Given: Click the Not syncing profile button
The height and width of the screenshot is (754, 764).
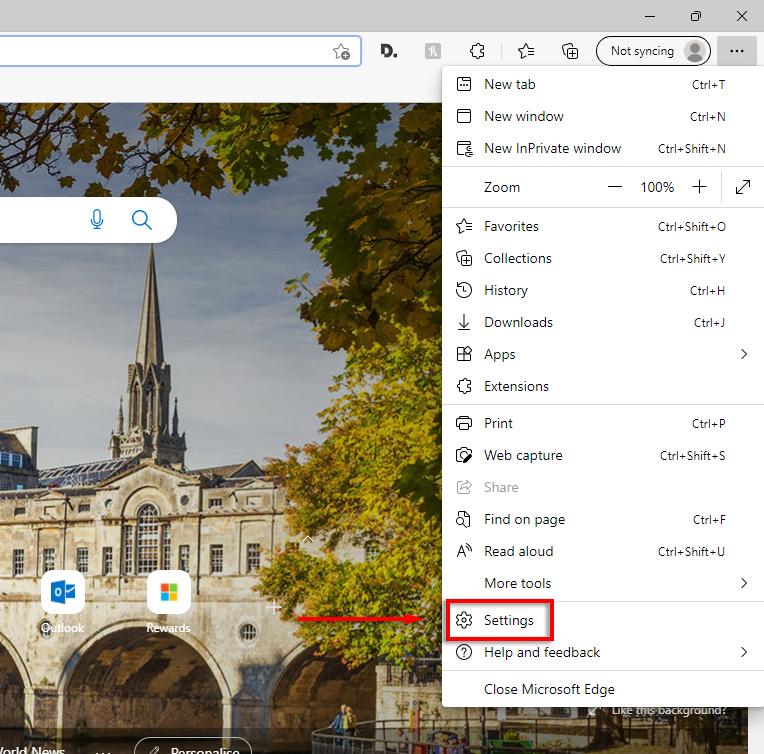Looking at the screenshot, I should click(653, 51).
